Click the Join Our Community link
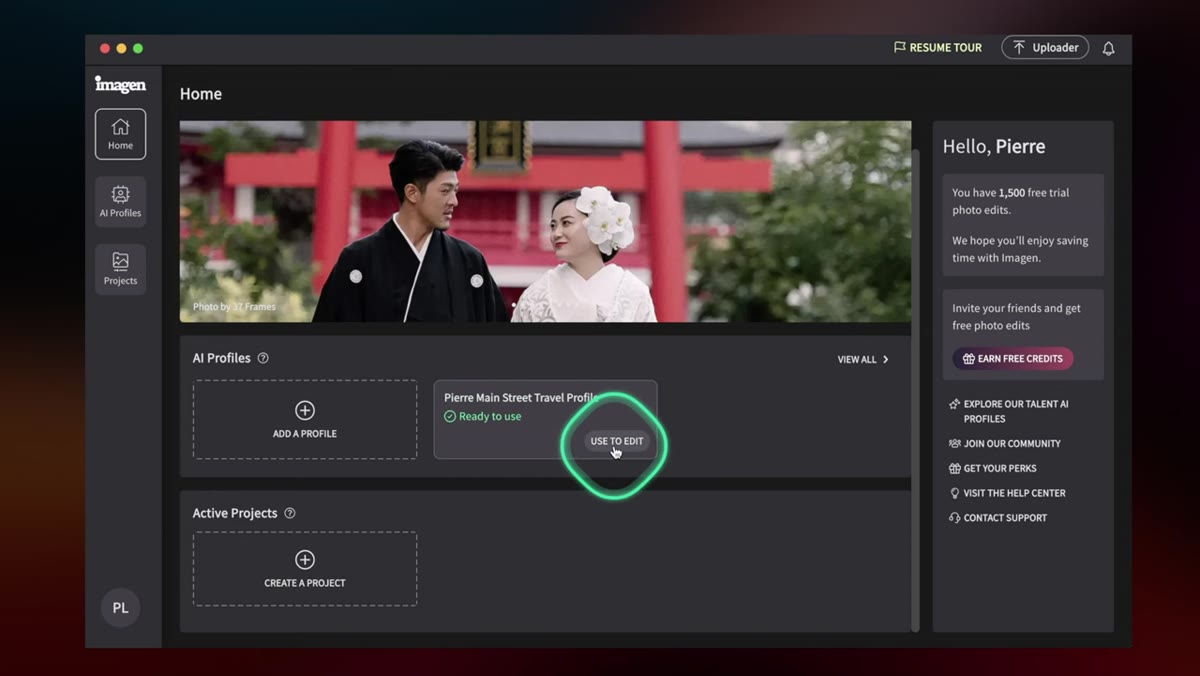Image resolution: width=1200 pixels, height=676 pixels. pos(1005,443)
